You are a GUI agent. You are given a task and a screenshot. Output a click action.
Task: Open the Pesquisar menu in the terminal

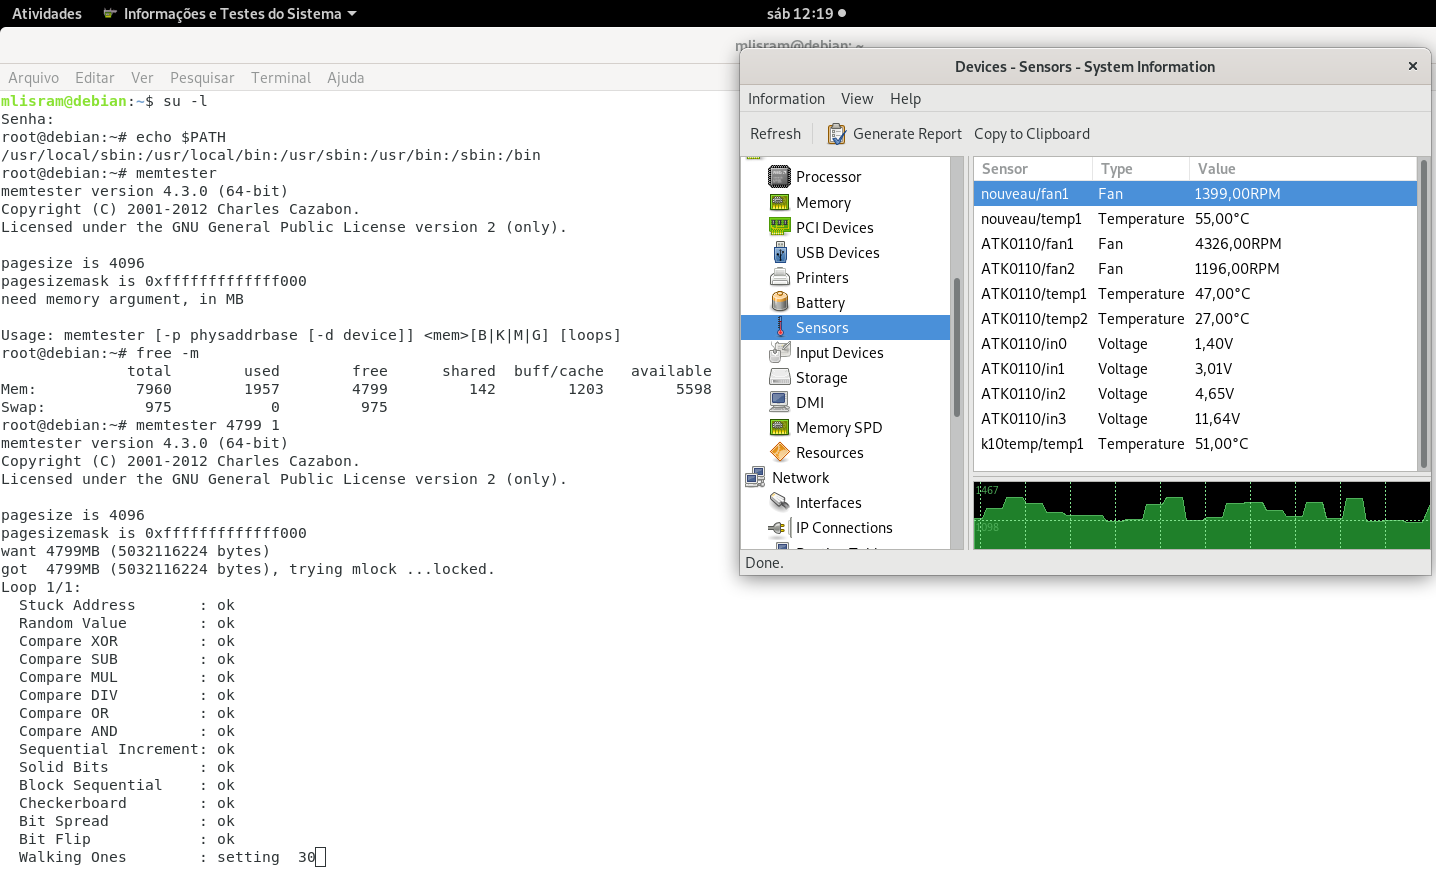[x=202, y=78]
